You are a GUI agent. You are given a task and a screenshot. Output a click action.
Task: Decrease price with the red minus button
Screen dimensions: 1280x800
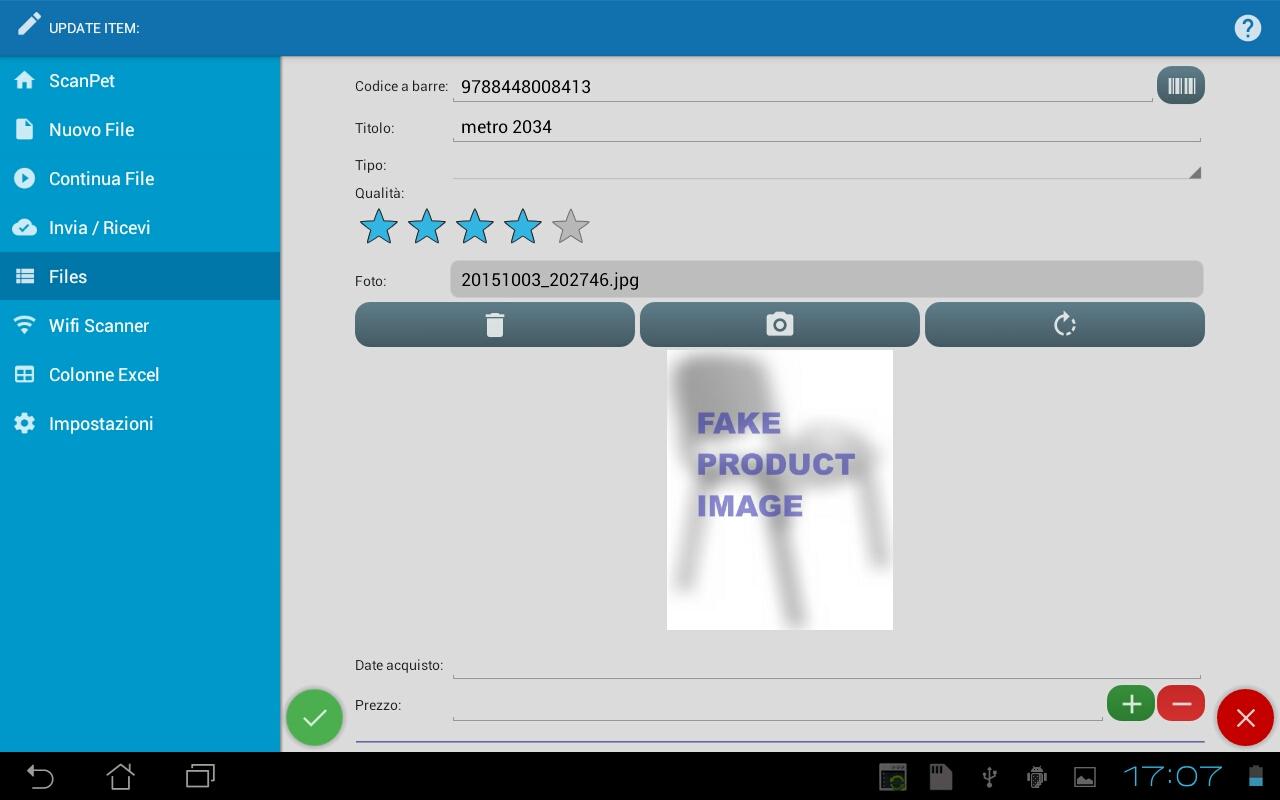coord(1181,704)
